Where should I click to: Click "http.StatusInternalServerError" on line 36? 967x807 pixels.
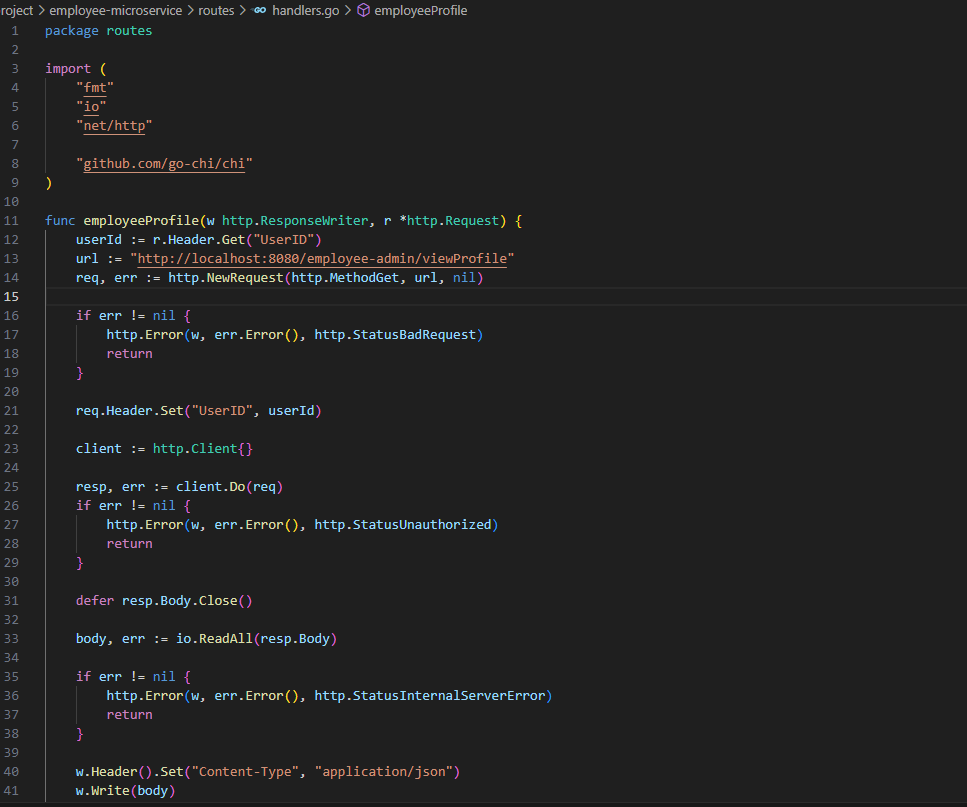[430, 695]
